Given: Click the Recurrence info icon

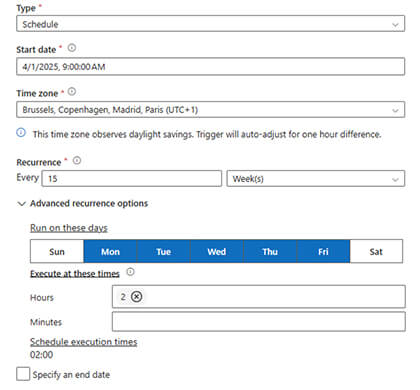Looking at the screenshot, I should tap(77, 161).
